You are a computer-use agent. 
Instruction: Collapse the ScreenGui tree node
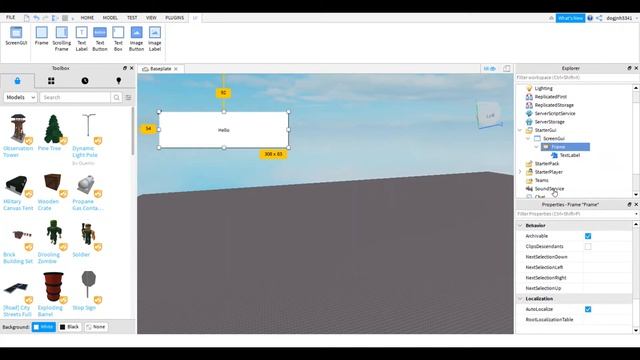[x=528, y=138]
